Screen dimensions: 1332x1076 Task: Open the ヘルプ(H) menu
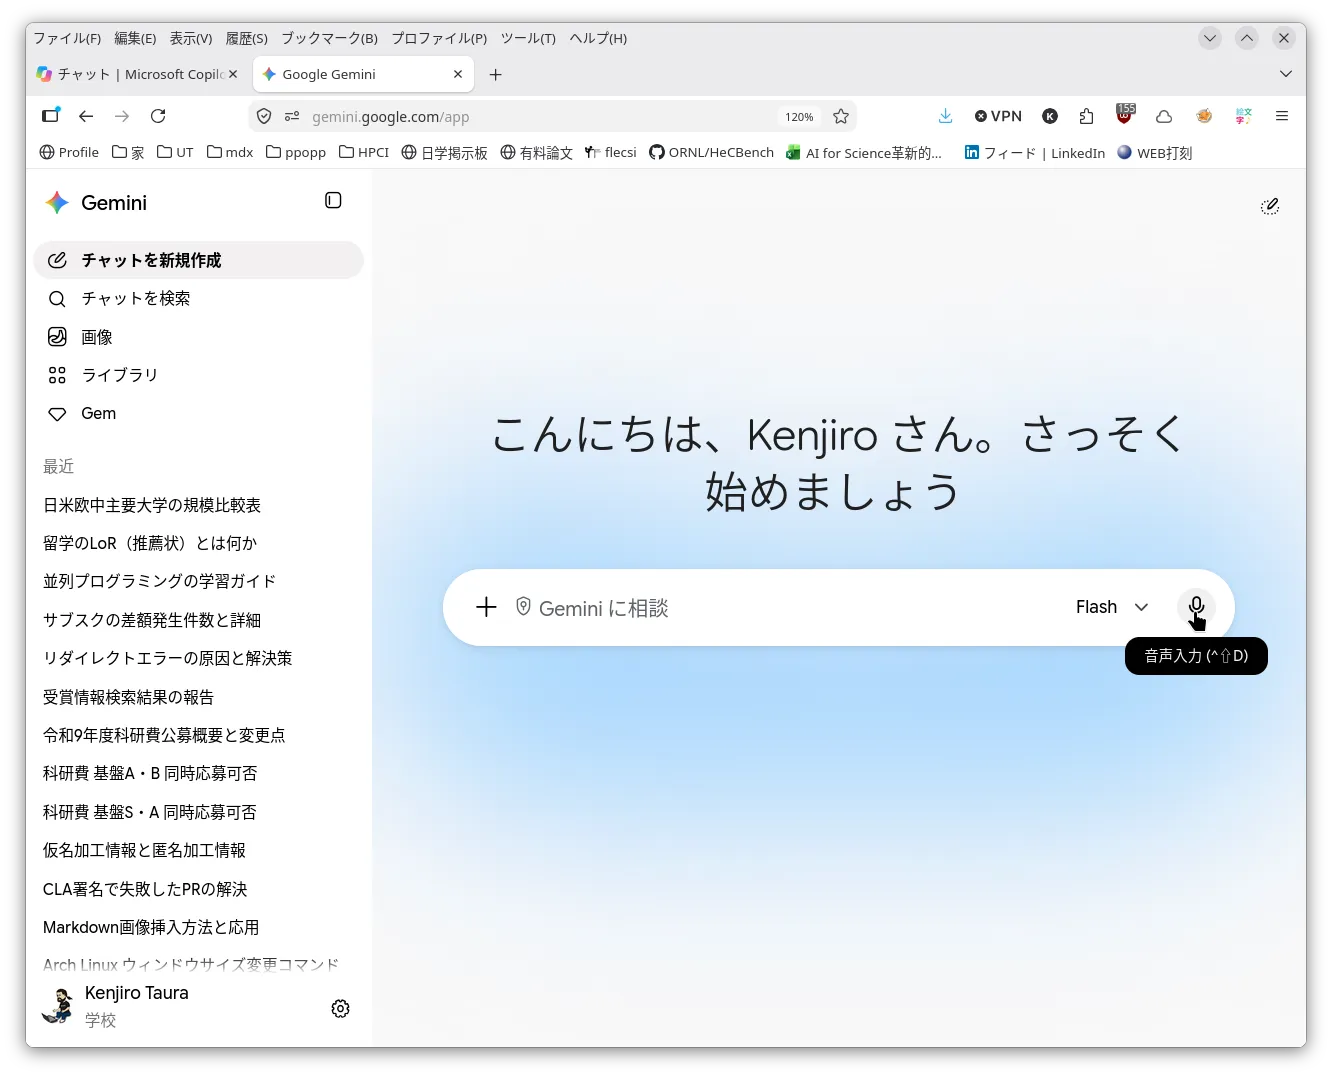coord(598,38)
